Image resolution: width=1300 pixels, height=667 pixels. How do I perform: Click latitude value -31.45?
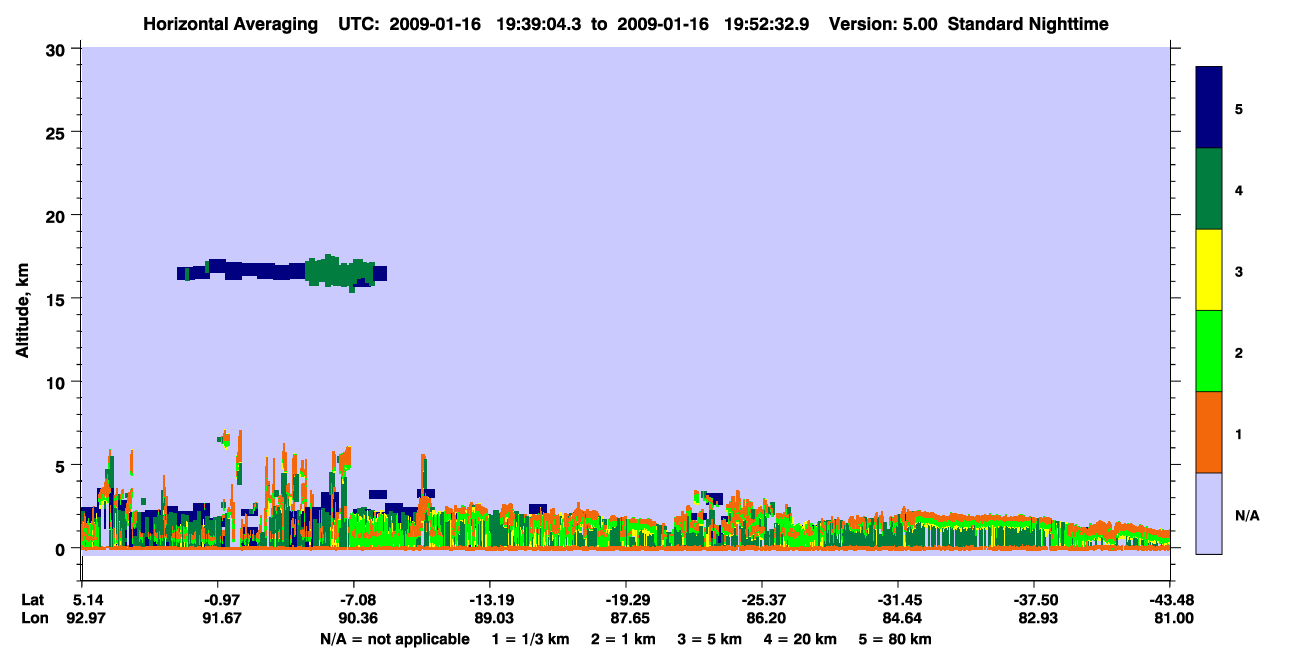(x=897, y=599)
